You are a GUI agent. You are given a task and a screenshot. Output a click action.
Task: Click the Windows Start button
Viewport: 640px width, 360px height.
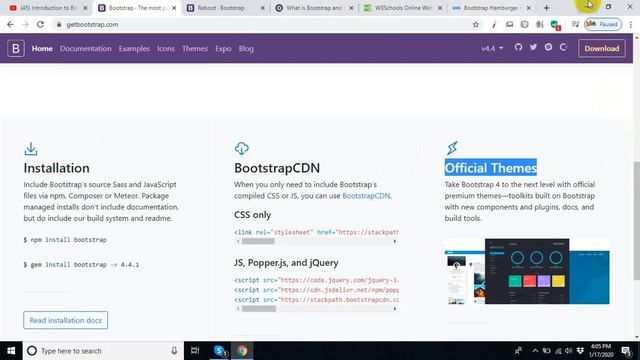tap(11, 351)
